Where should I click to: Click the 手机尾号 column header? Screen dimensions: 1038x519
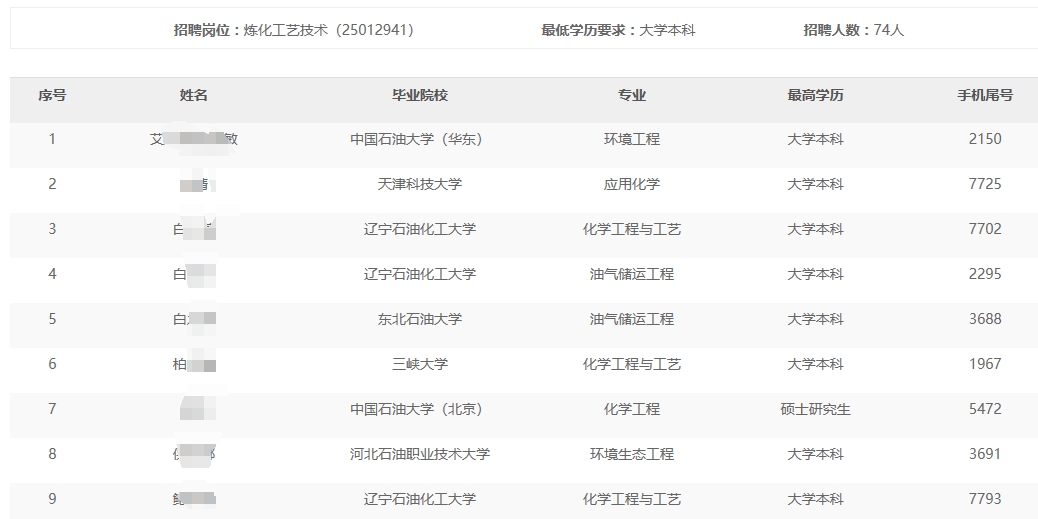point(985,95)
